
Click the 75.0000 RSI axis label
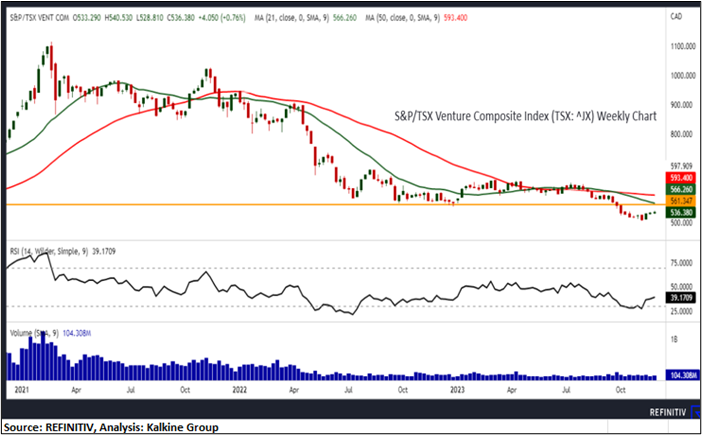(x=681, y=264)
